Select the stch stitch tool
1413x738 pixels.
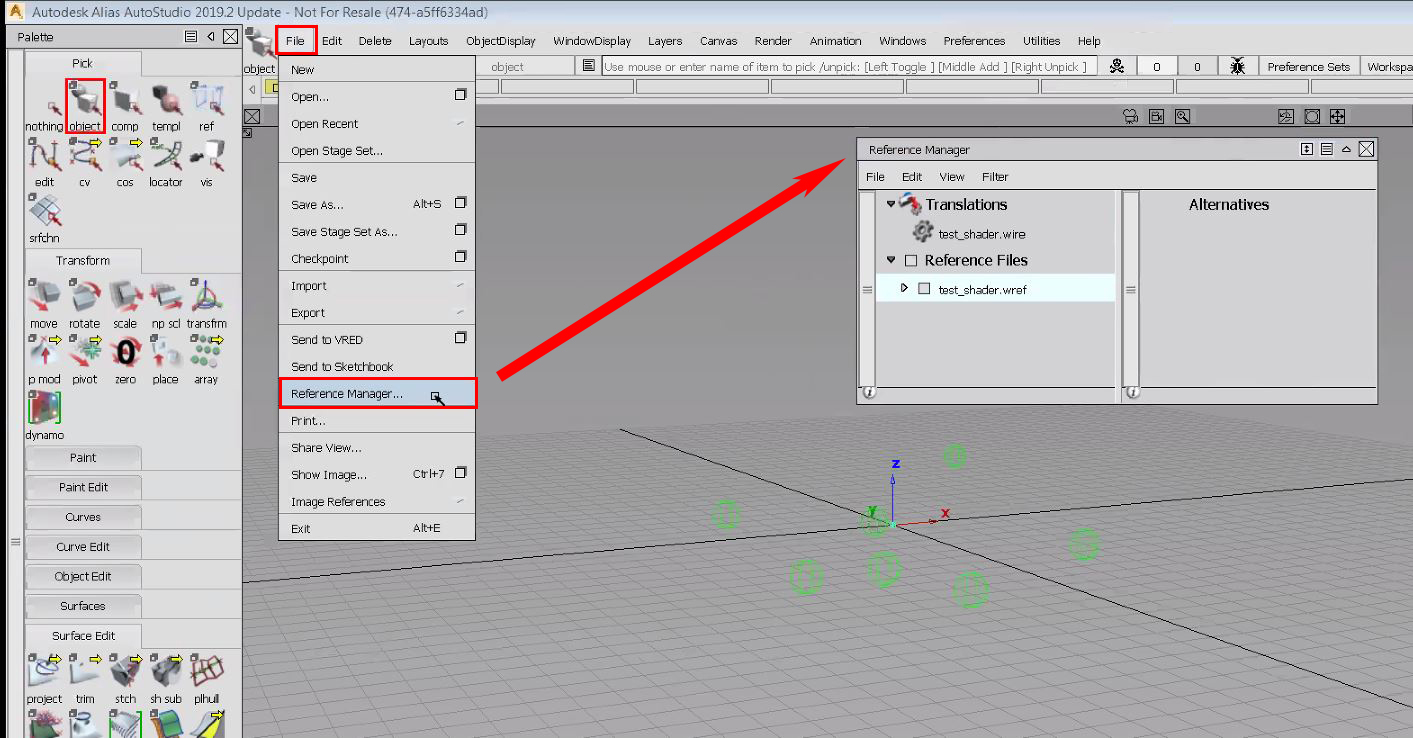click(x=125, y=679)
